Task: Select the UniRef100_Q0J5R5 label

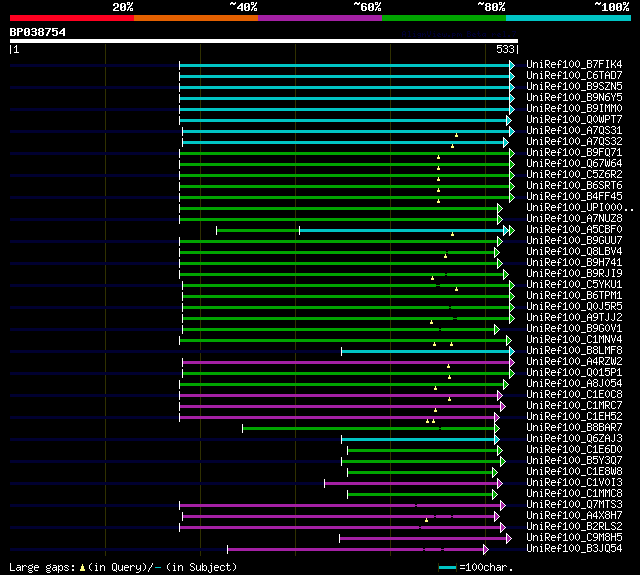Action: pyautogui.click(x=574, y=307)
